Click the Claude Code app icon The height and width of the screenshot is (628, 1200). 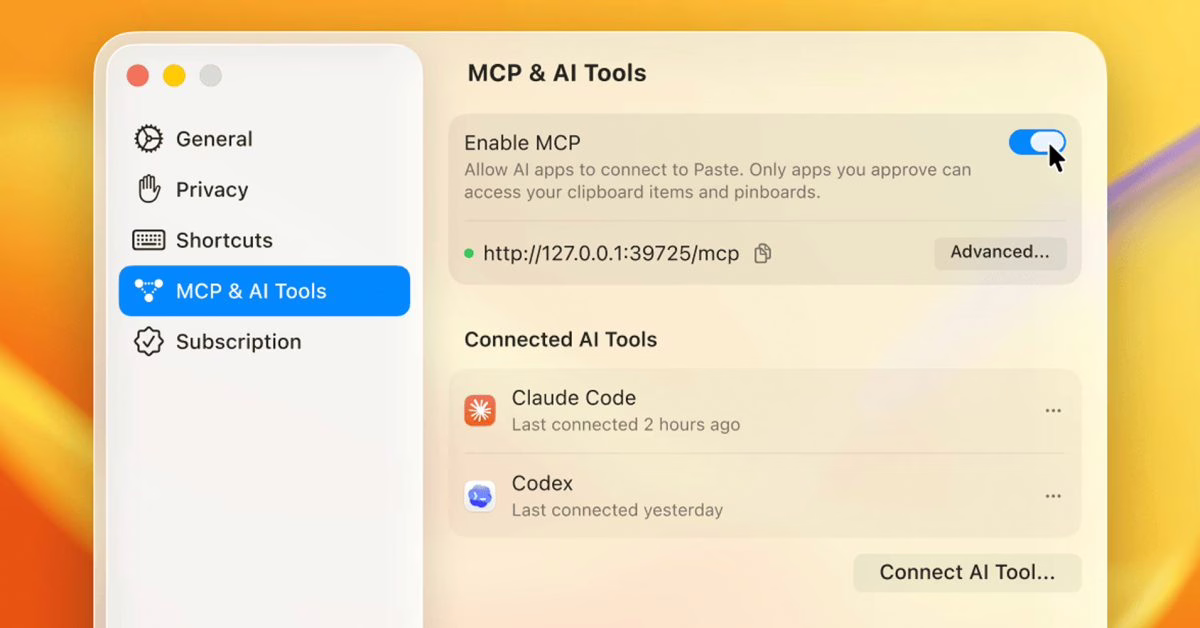[x=480, y=410]
